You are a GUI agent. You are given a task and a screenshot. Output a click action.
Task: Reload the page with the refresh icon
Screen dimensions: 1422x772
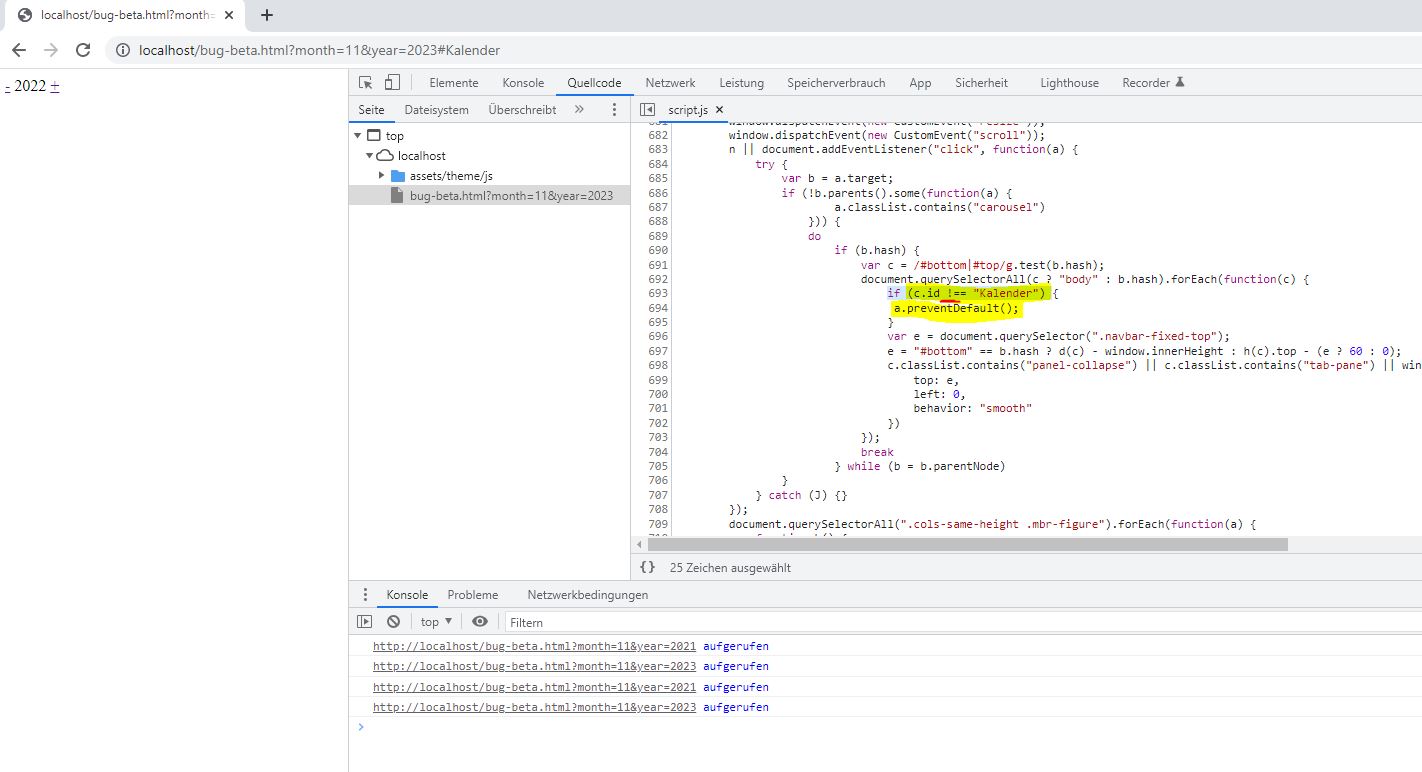[x=83, y=50]
